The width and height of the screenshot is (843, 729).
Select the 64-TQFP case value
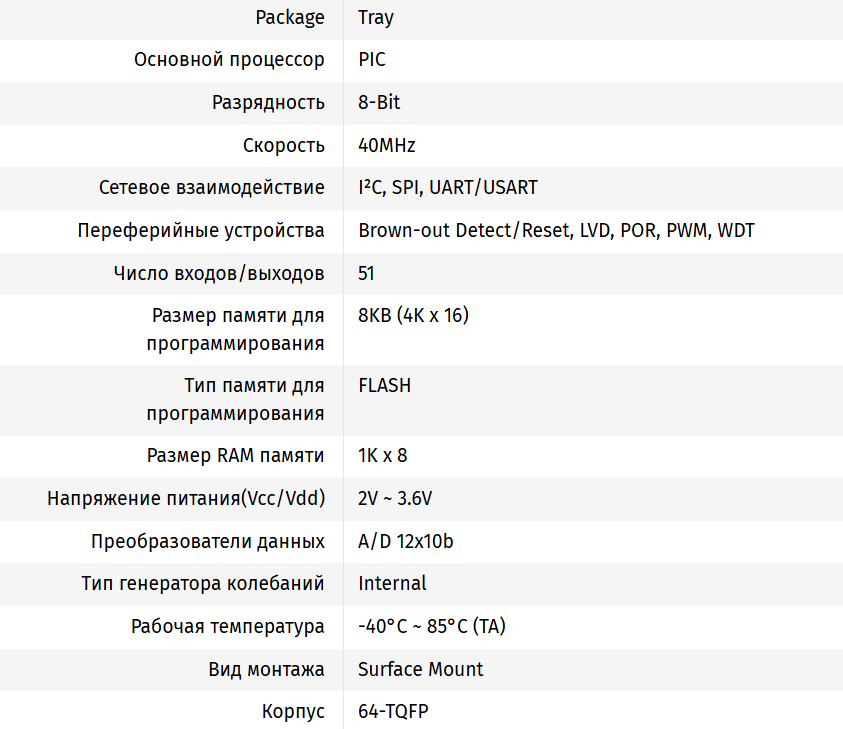[394, 712]
